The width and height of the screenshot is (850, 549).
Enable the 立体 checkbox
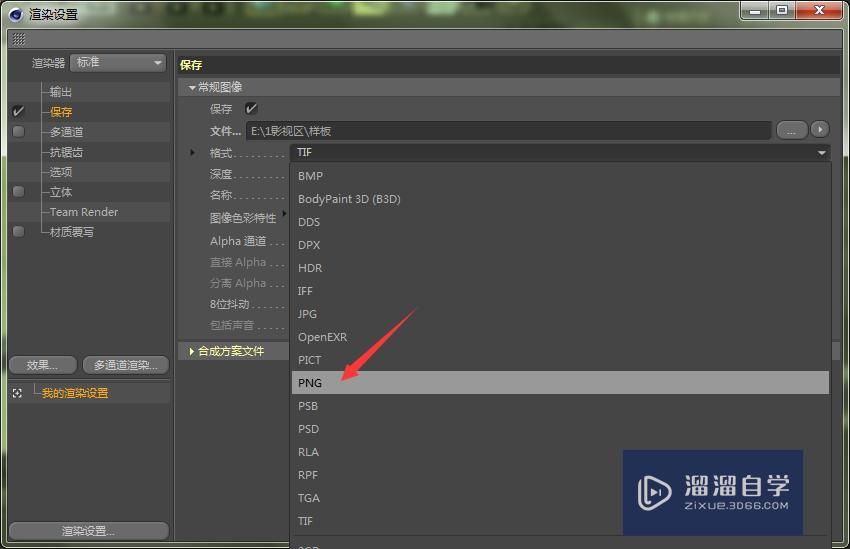(18, 192)
